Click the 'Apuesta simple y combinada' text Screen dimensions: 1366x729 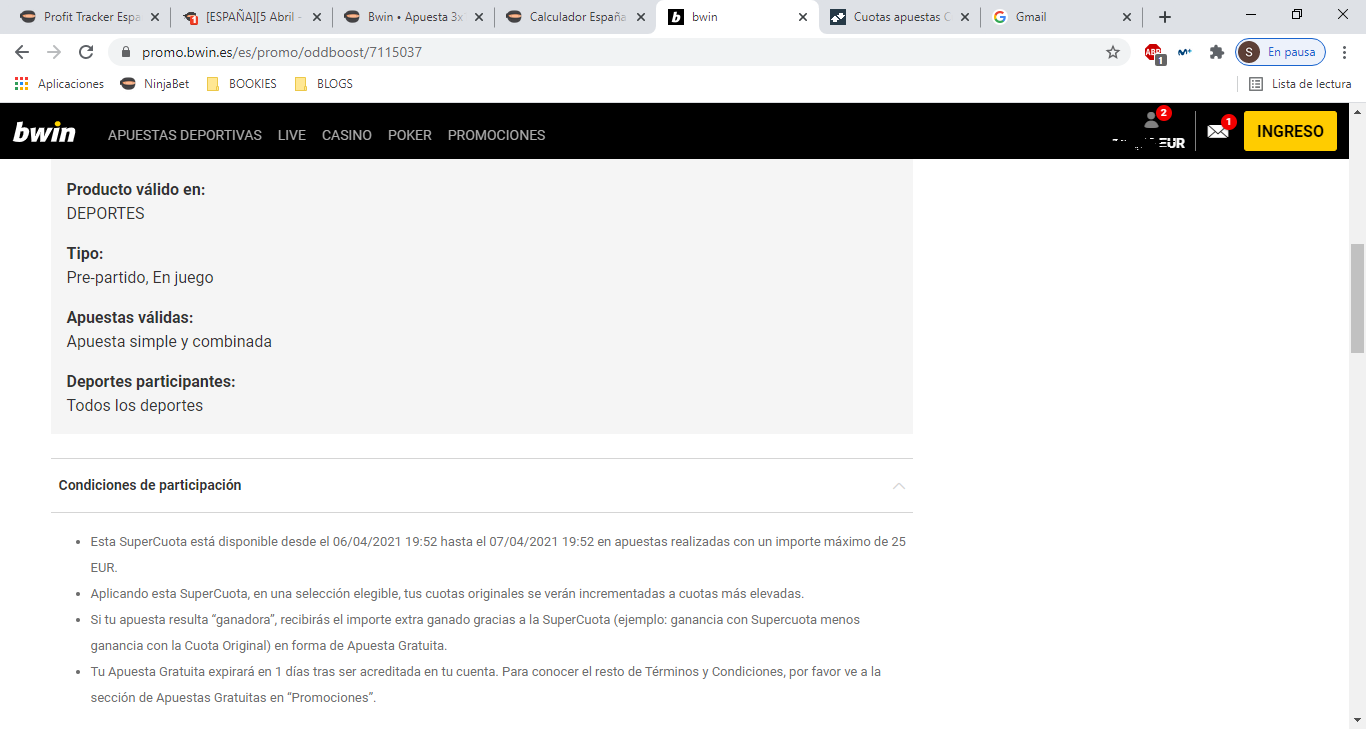click(x=169, y=342)
